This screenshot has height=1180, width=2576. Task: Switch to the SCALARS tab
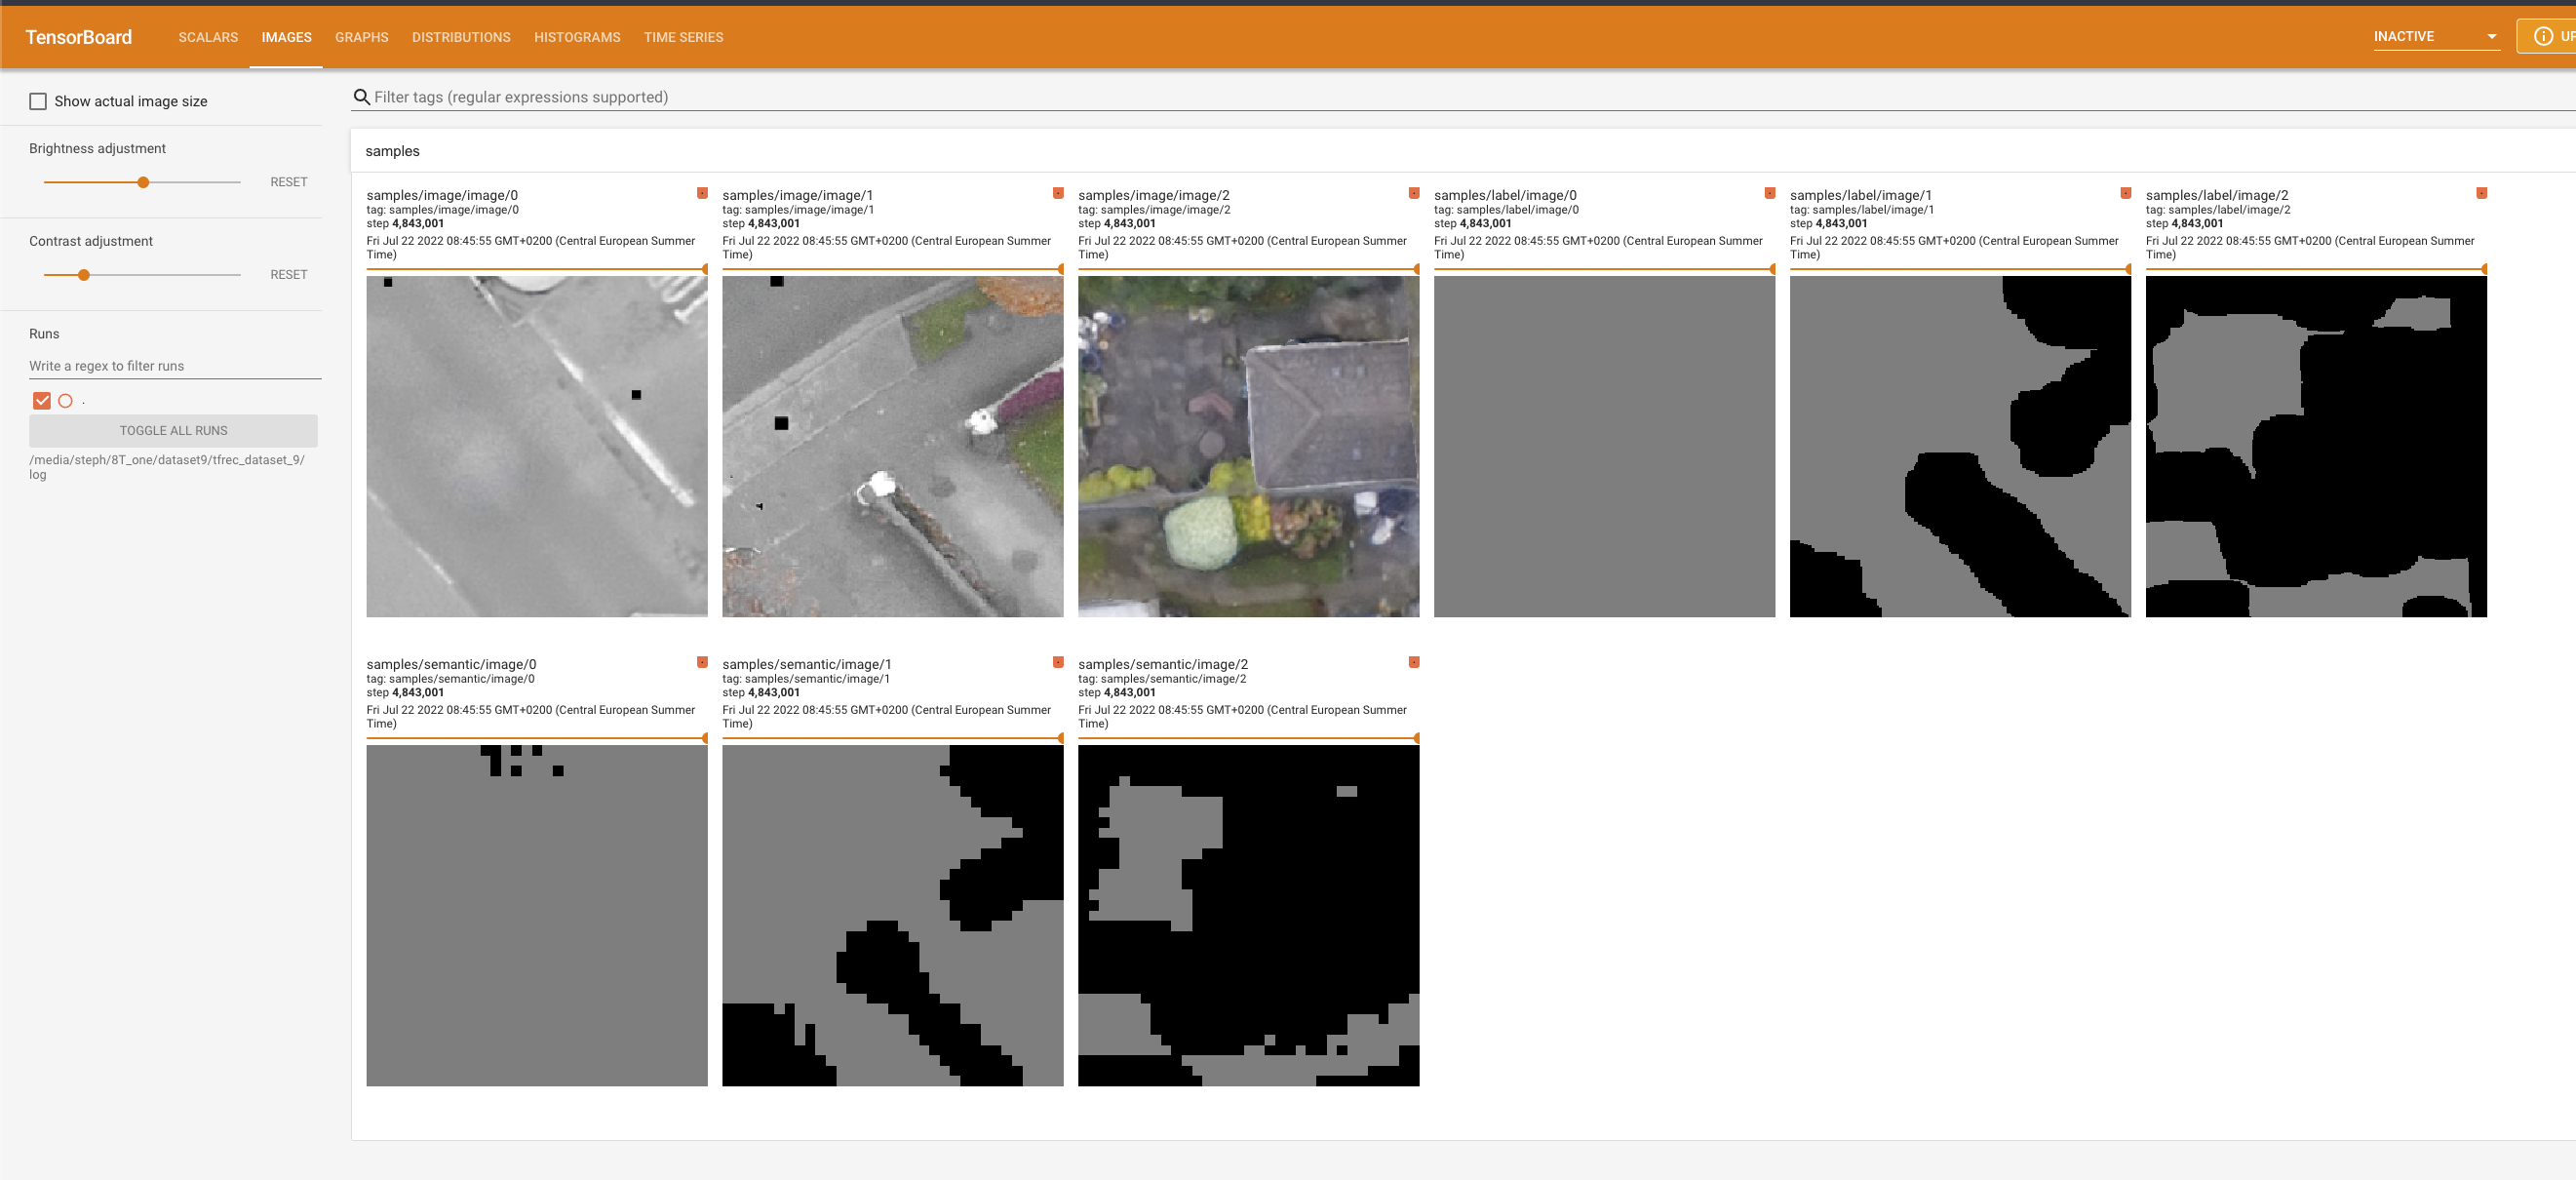coord(208,37)
